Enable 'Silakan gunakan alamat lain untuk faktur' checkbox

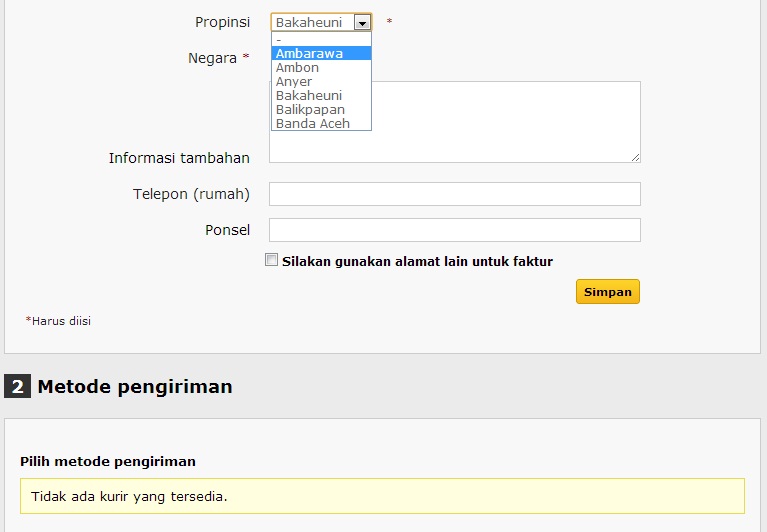tap(271, 260)
